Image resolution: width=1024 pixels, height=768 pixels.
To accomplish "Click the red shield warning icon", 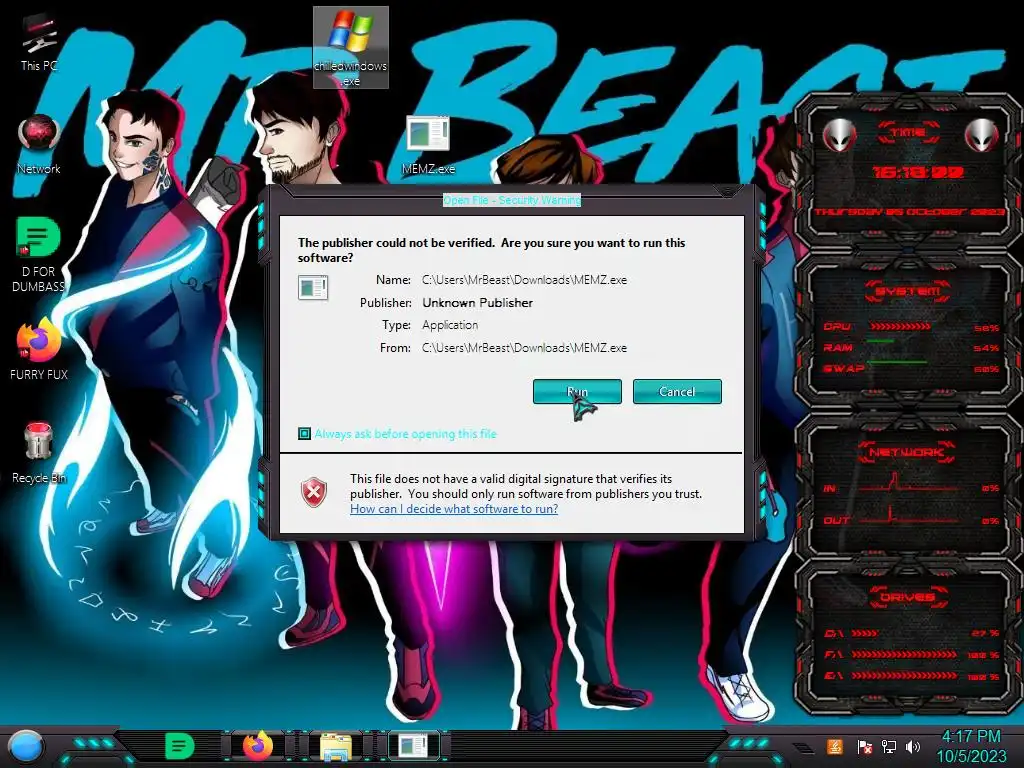I will coord(313,492).
